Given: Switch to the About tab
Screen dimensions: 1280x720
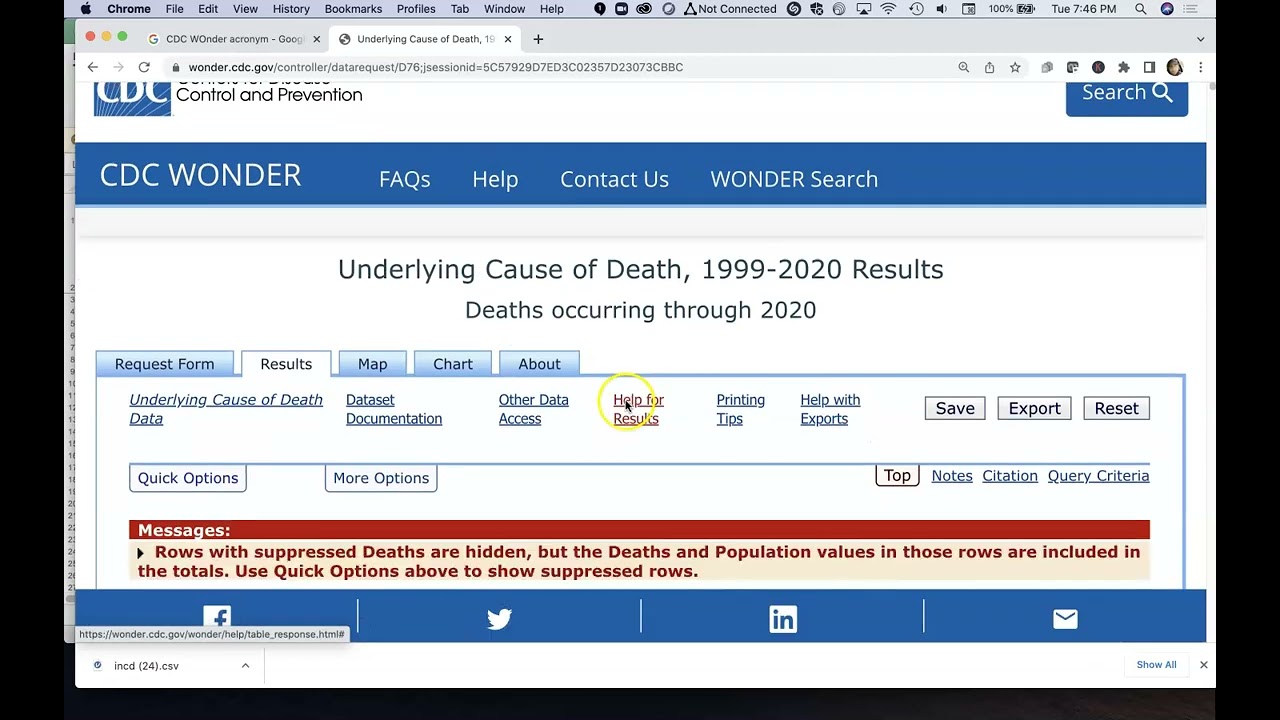Looking at the screenshot, I should [539, 364].
